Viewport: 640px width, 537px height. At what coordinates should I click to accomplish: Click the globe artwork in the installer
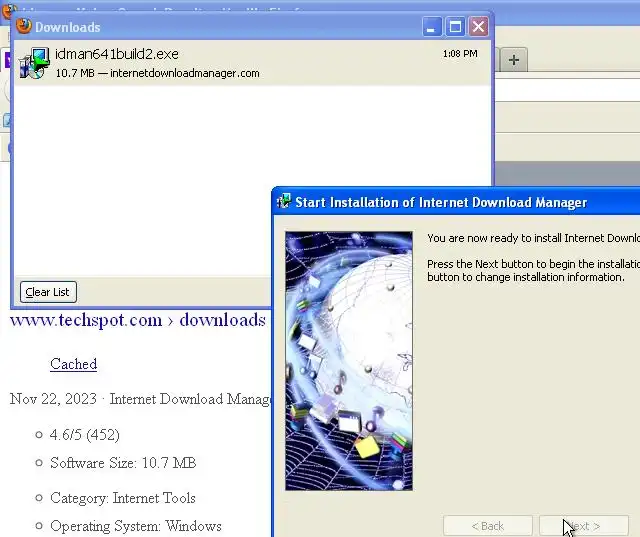(349, 361)
